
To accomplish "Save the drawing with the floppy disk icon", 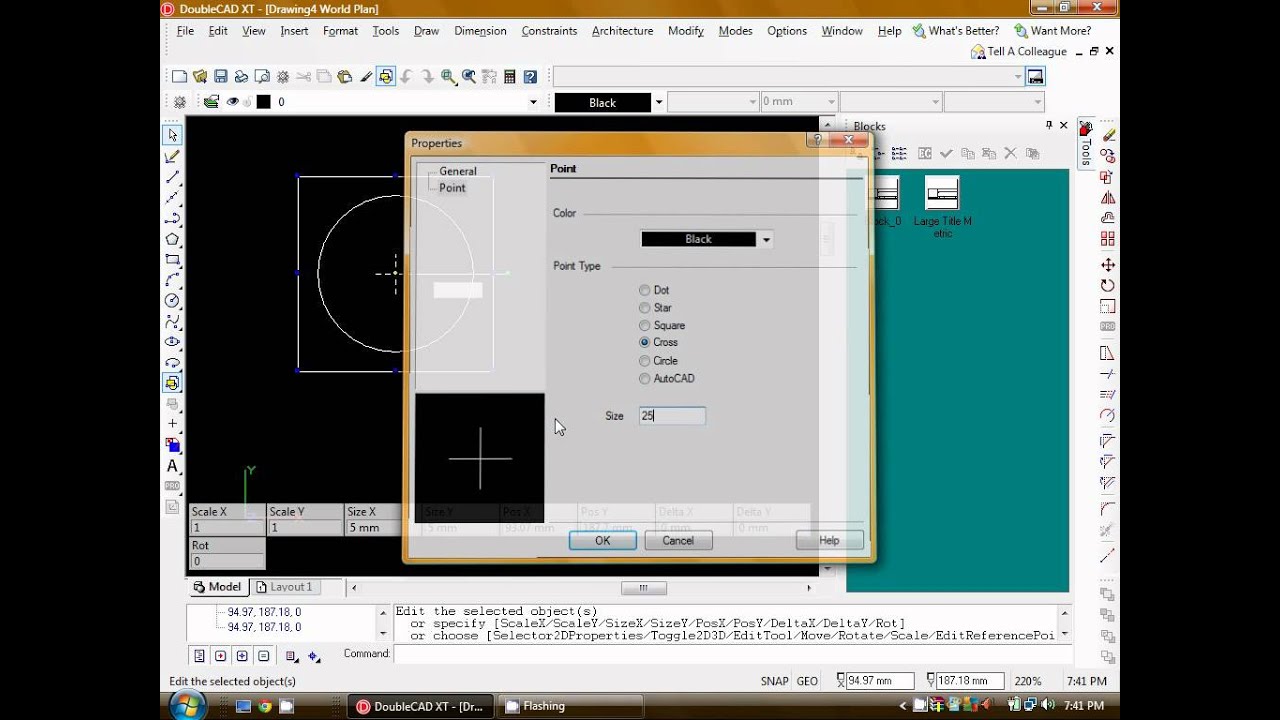I will pyautogui.click(x=220, y=76).
